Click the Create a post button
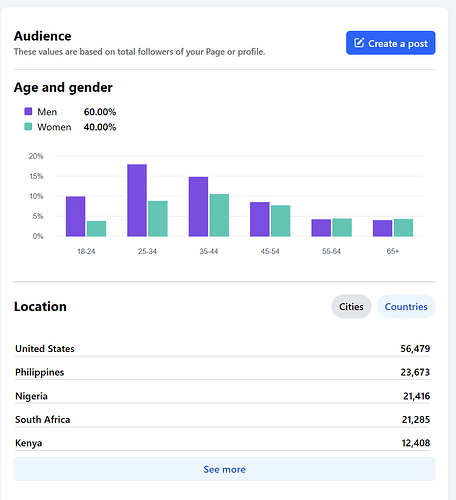The width and height of the screenshot is (456, 500). (390, 43)
